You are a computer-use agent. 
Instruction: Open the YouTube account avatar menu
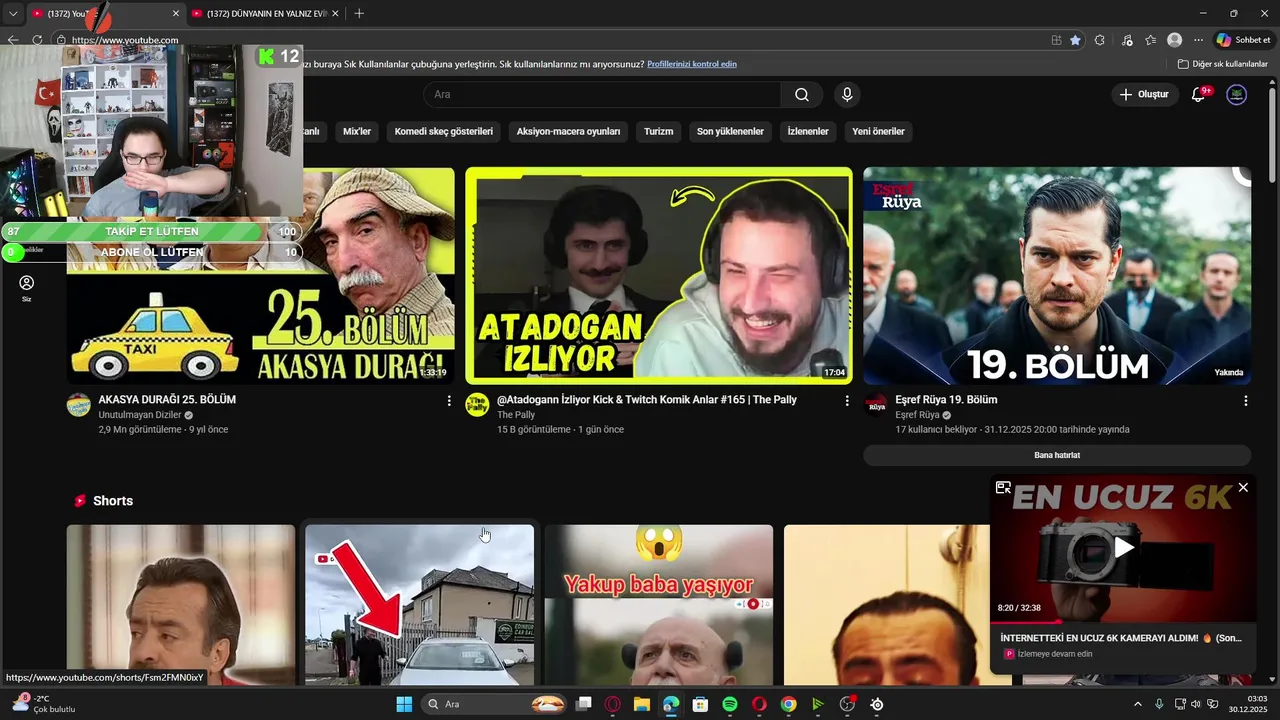click(x=1237, y=94)
